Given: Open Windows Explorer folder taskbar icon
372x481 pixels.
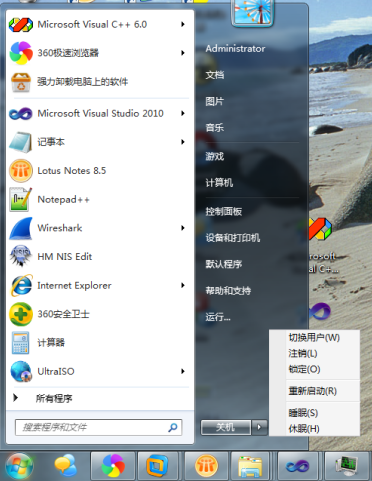Looking at the screenshot, I should 250,466.
